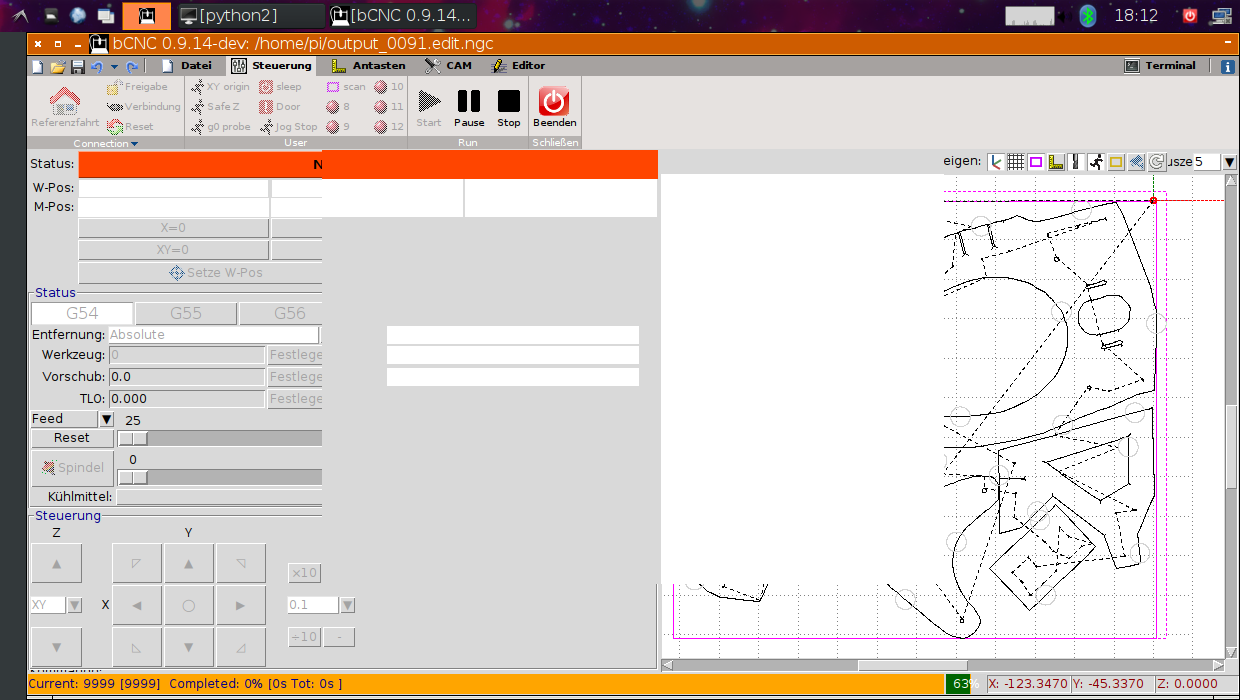Open the Terminal tab

[x=1159, y=66]
